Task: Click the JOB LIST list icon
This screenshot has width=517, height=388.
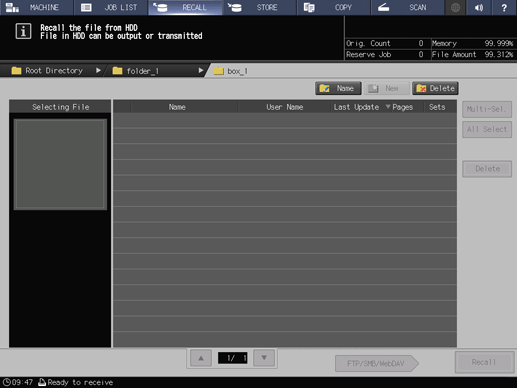Action: coord(86,7)
